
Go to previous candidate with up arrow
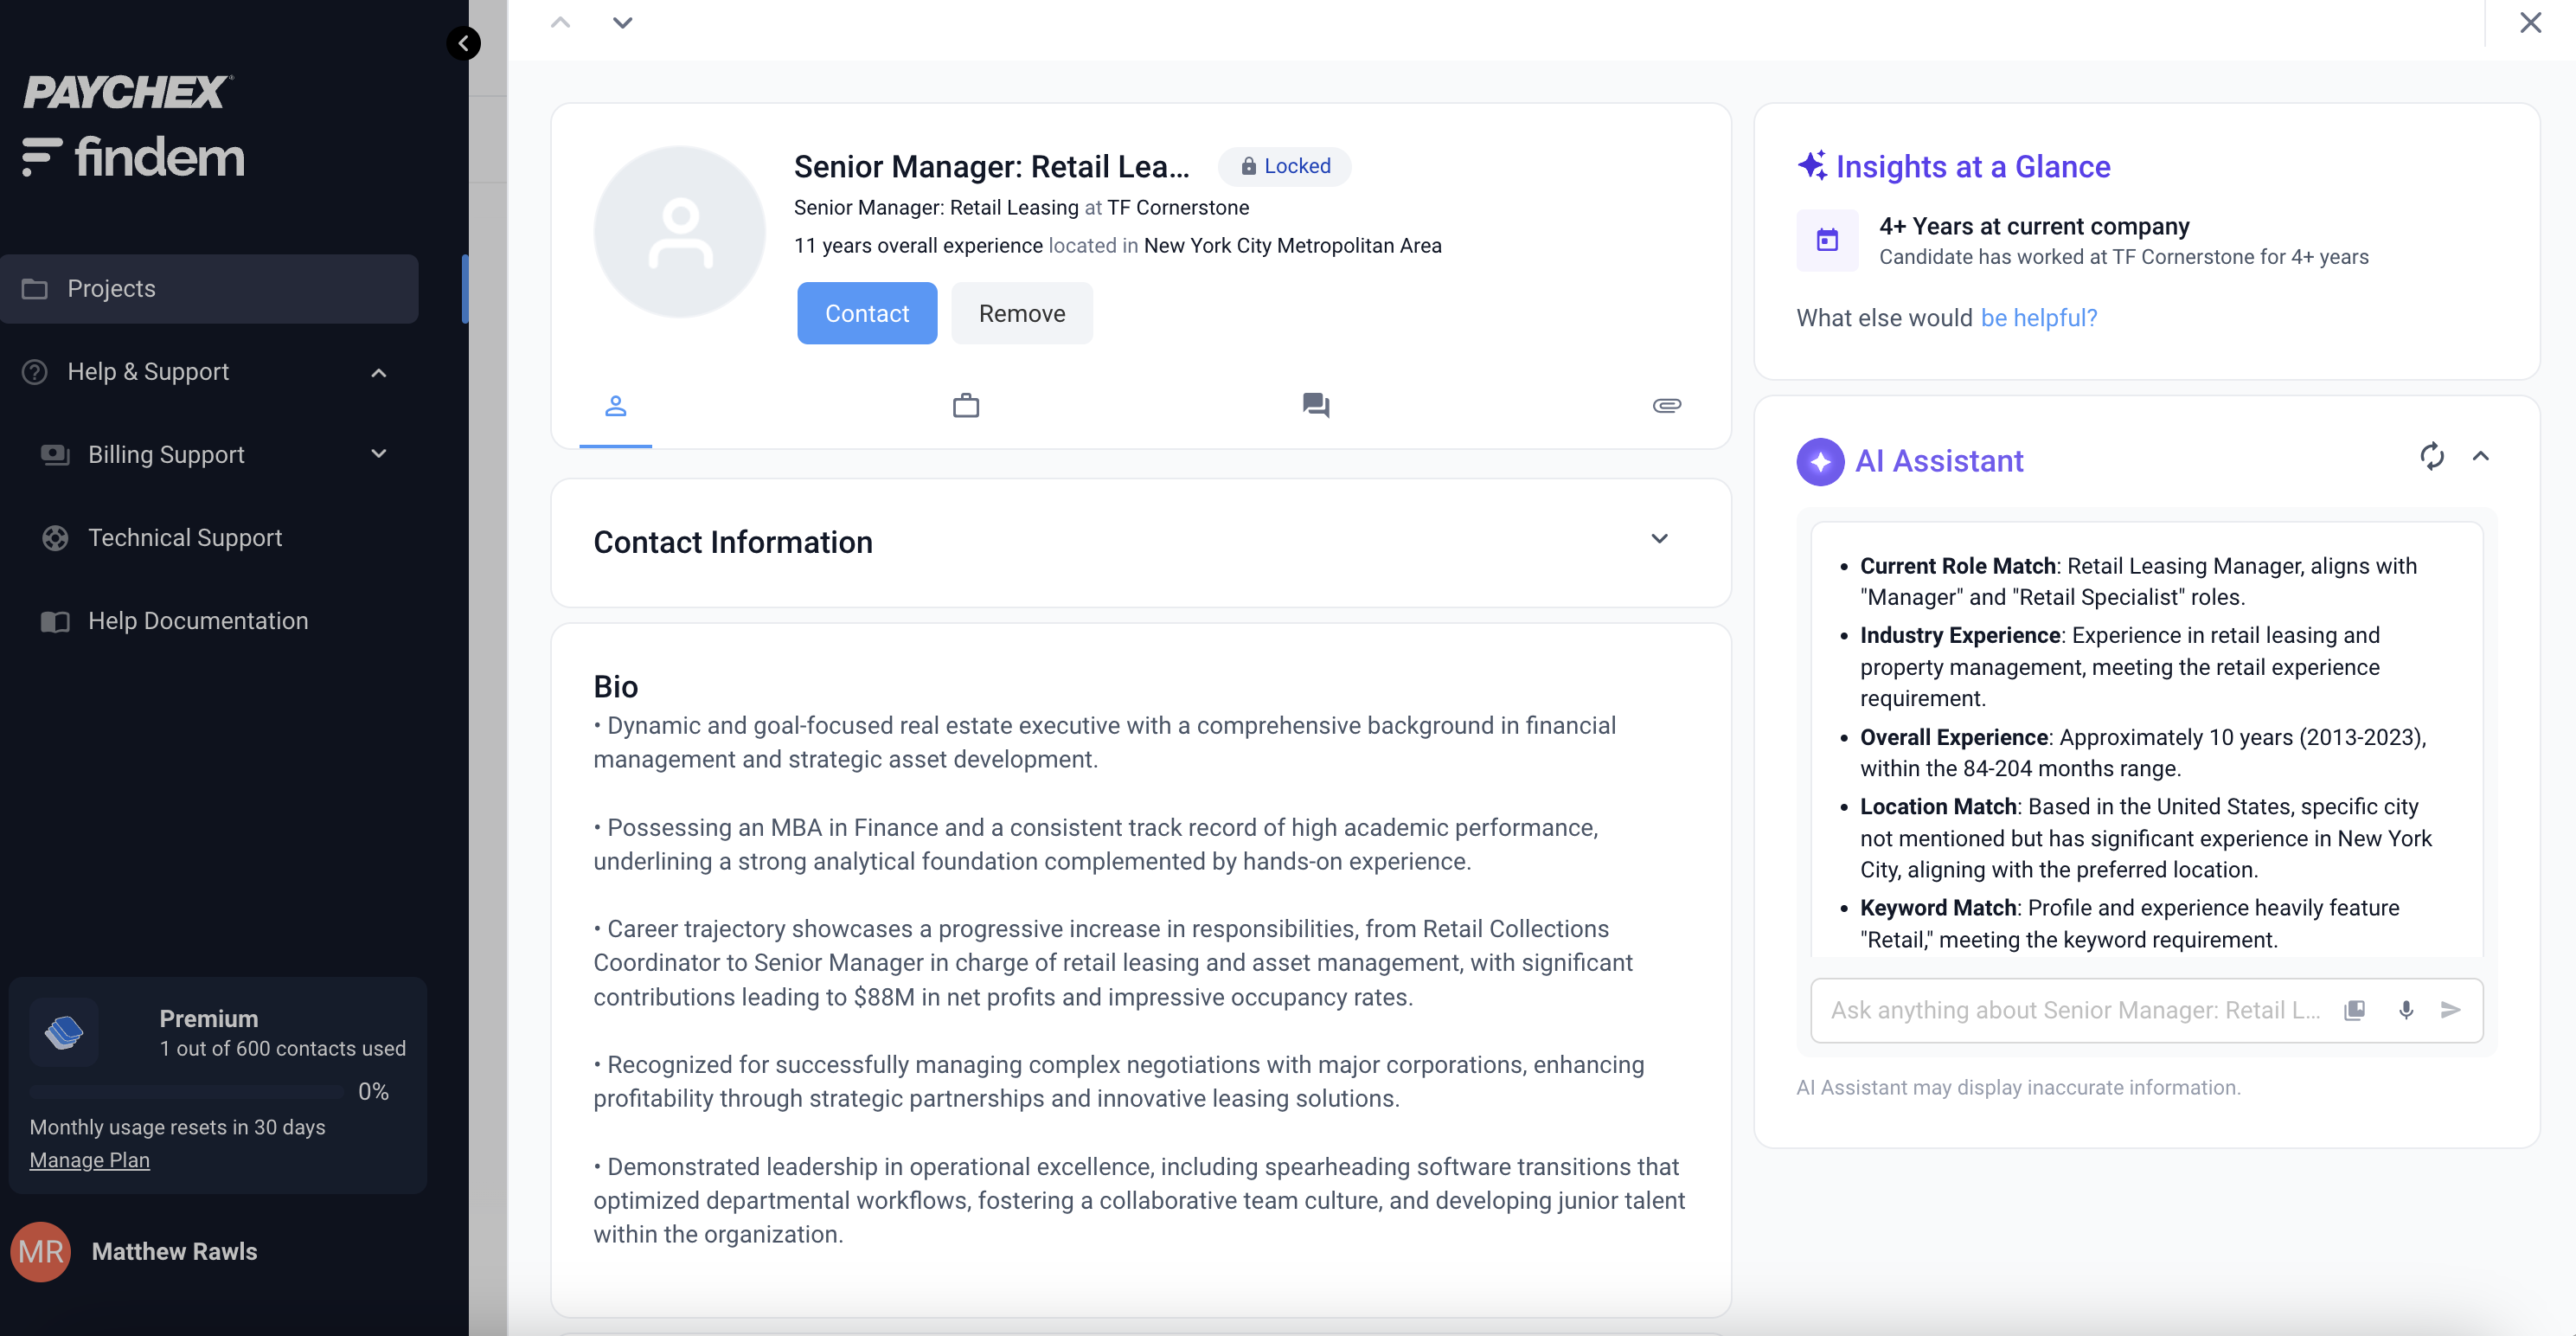(x=560, y=23)
